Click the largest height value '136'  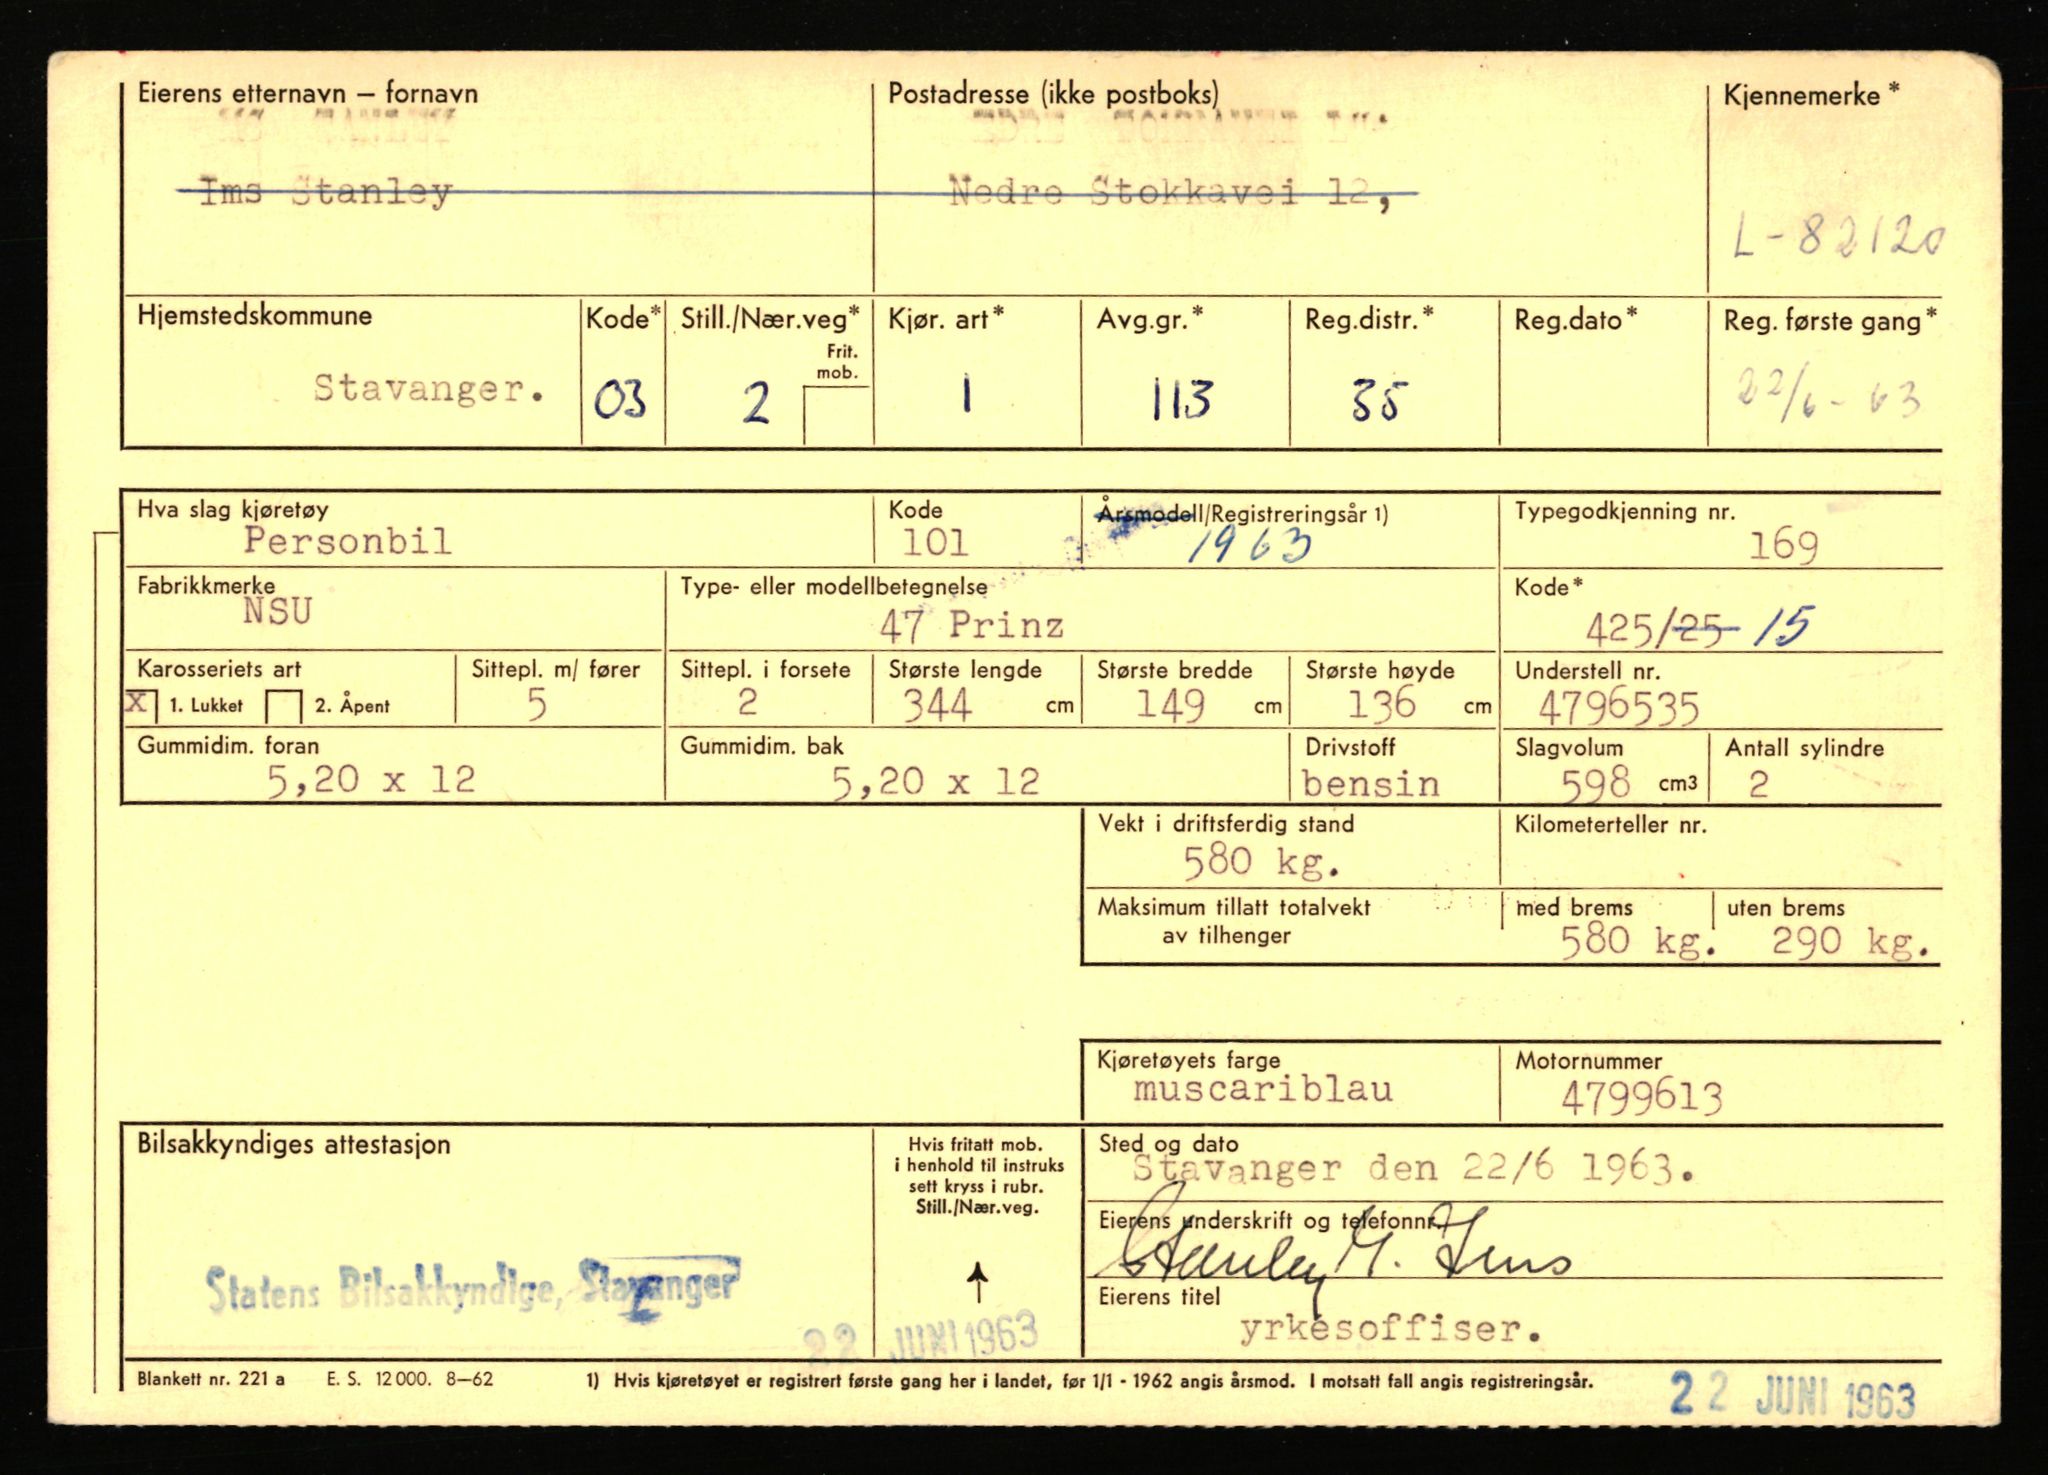(x=1381, y=704)
